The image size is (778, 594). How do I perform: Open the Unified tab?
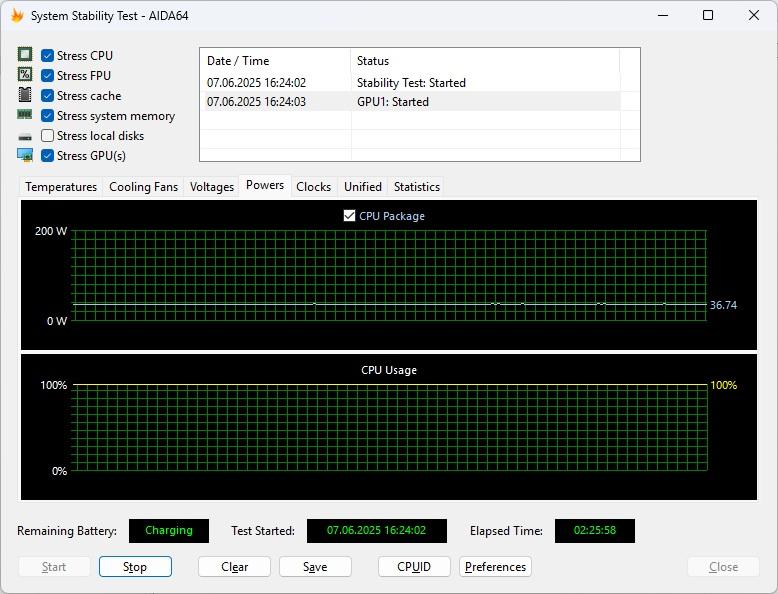[363, 187]
